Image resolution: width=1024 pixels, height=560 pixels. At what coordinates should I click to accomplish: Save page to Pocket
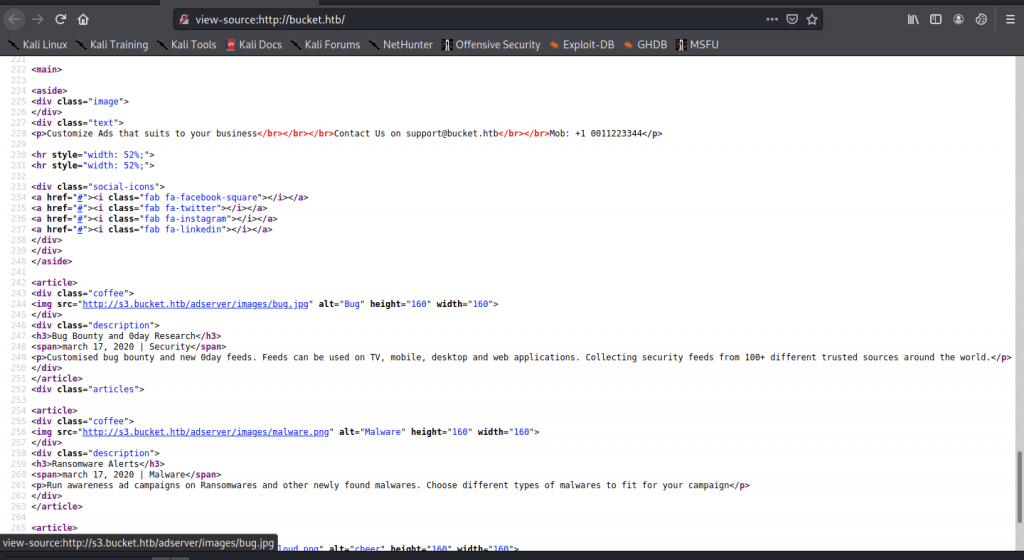[792, 19]
